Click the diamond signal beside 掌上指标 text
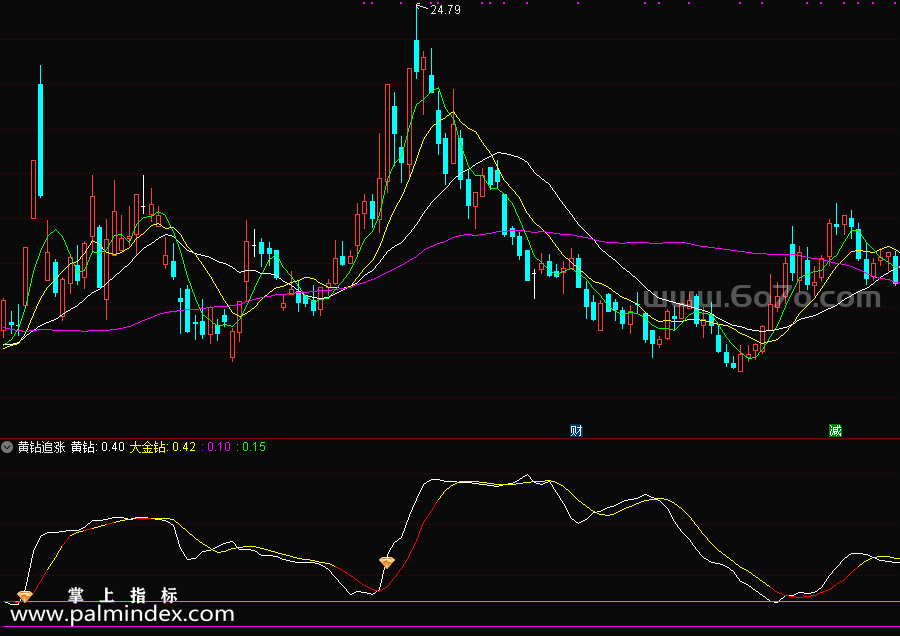The image size is (900, 636). [x=24, y=596]
